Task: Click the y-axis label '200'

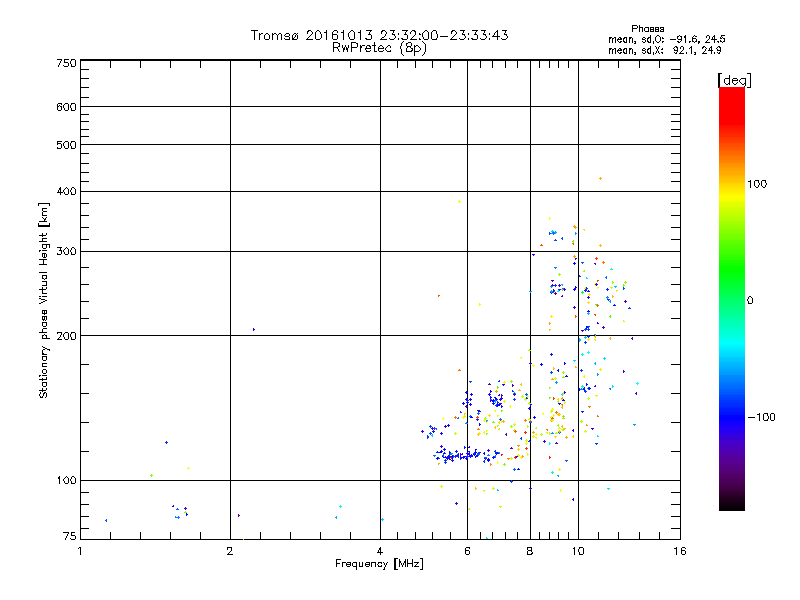Action: 66,336
